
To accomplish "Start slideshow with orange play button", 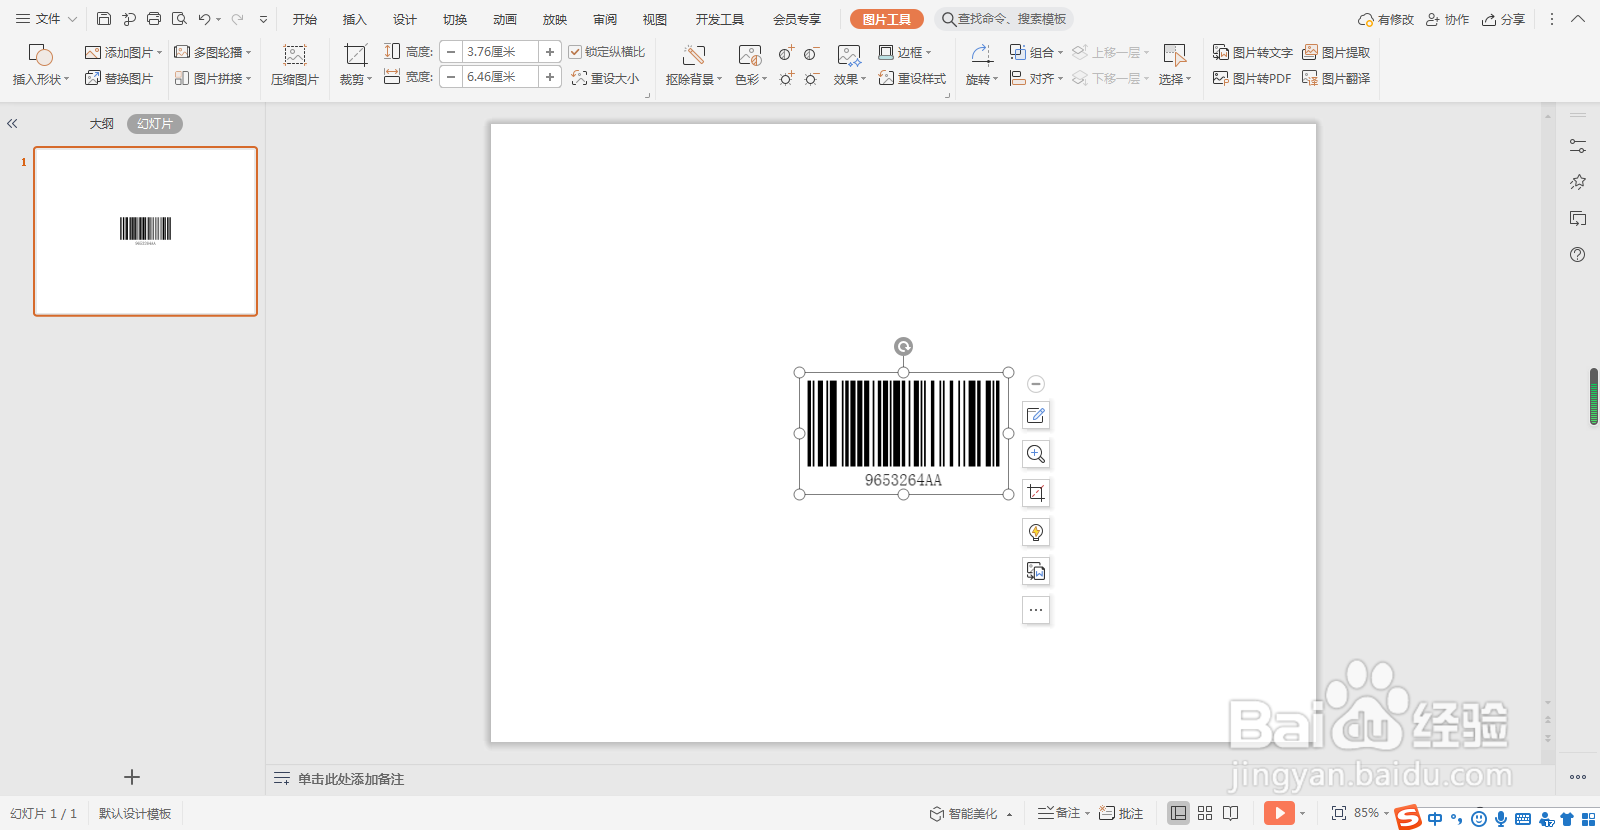I will [x=1279, y=813].
